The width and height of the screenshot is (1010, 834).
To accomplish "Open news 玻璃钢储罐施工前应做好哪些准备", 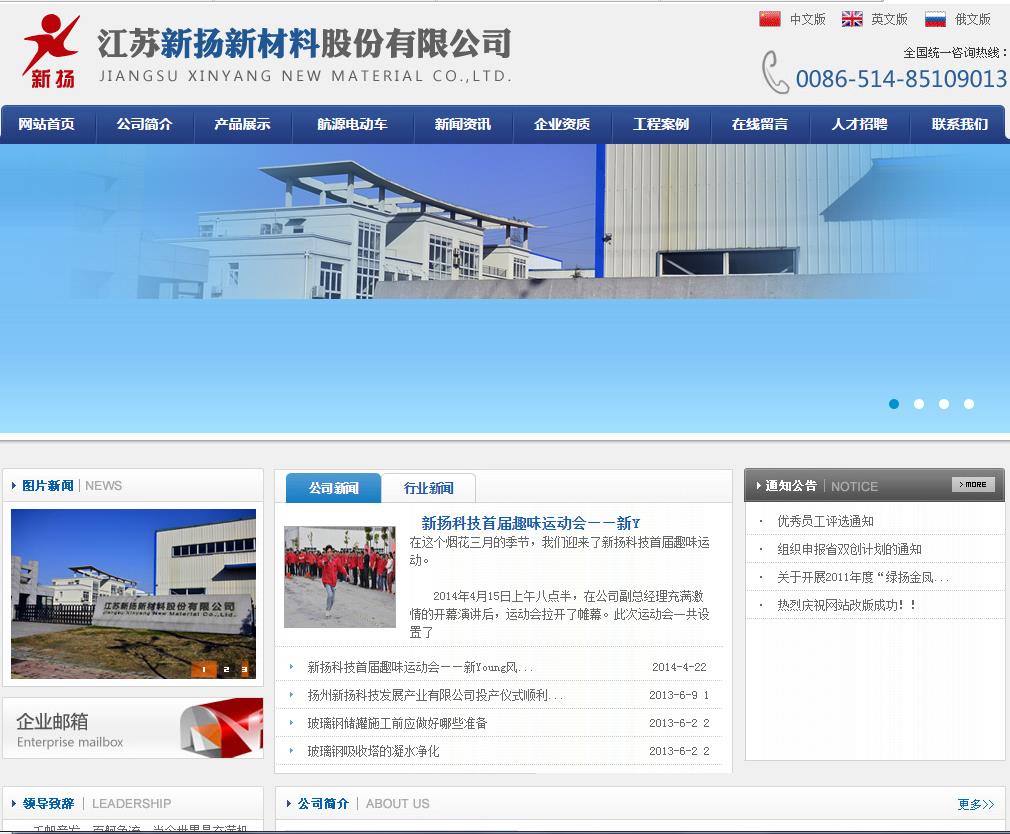I will pos(397,723).
